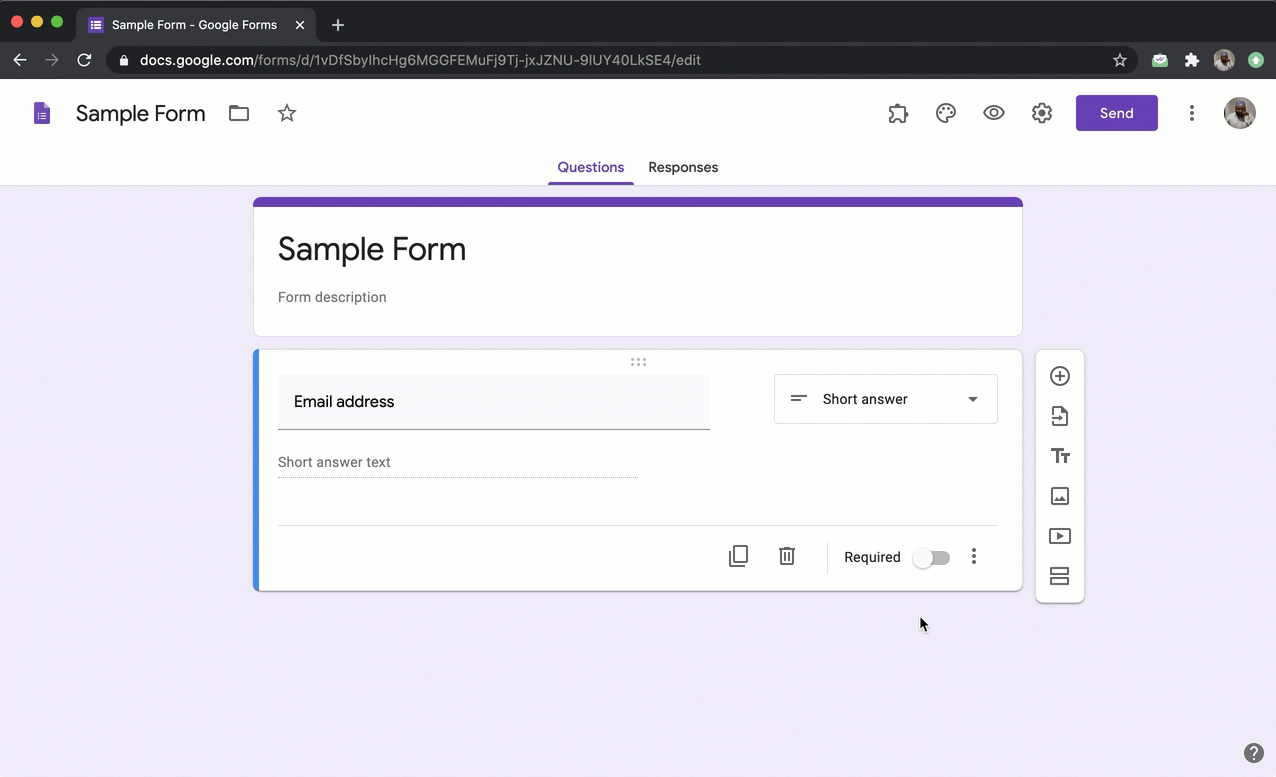Add a title and description block
1276x777 pixels.
click(1060, 456)
